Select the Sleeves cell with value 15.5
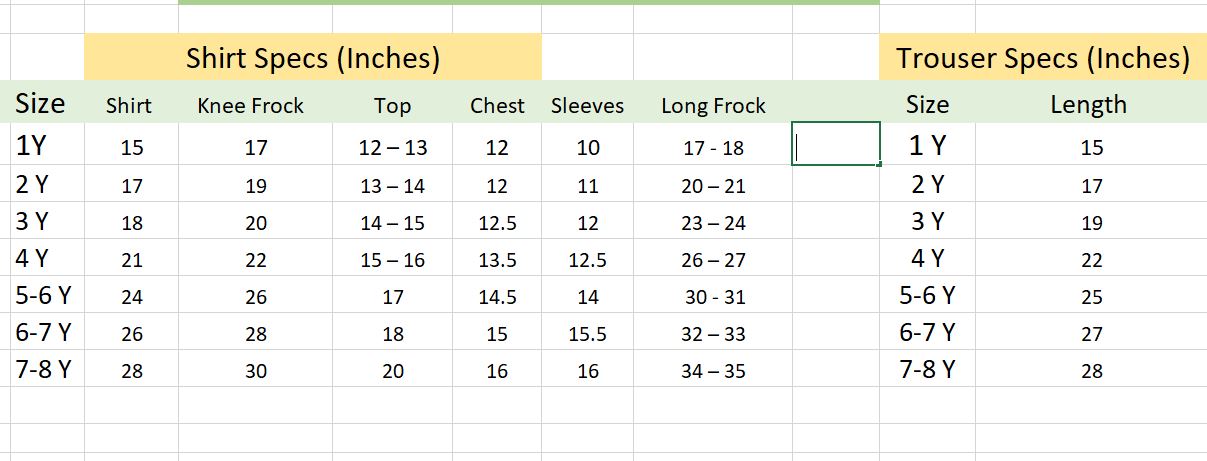Image resolution: width=1207 pixels, height=461 pixels. tap(587, 334)
